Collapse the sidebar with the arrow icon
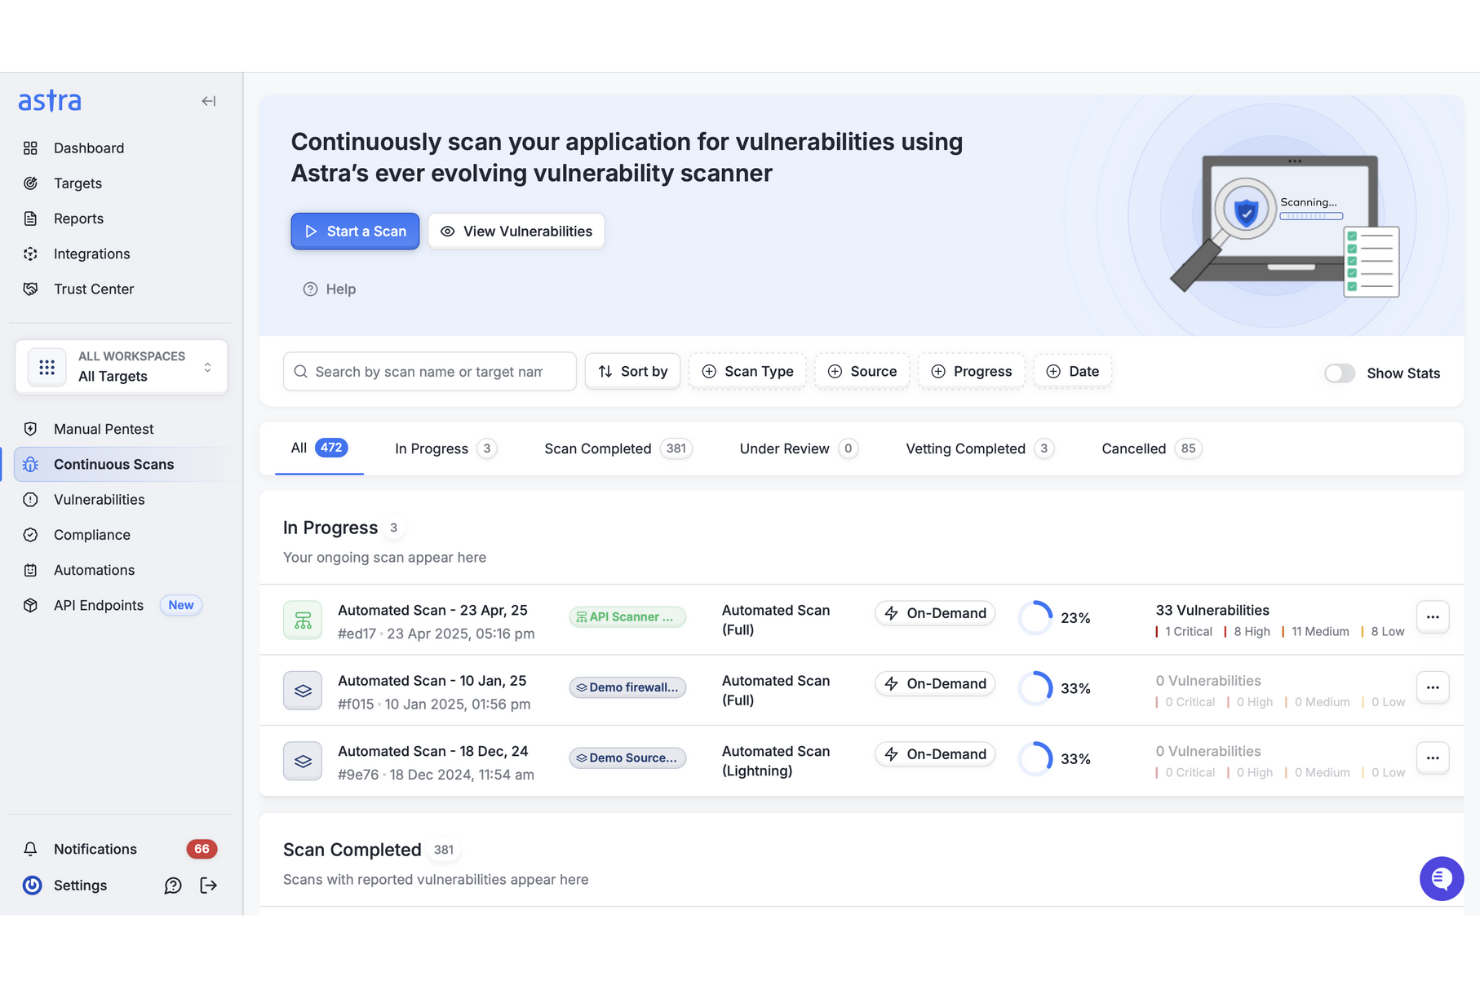This screenshot has width=1480, height=987. [x=208, y=101]
